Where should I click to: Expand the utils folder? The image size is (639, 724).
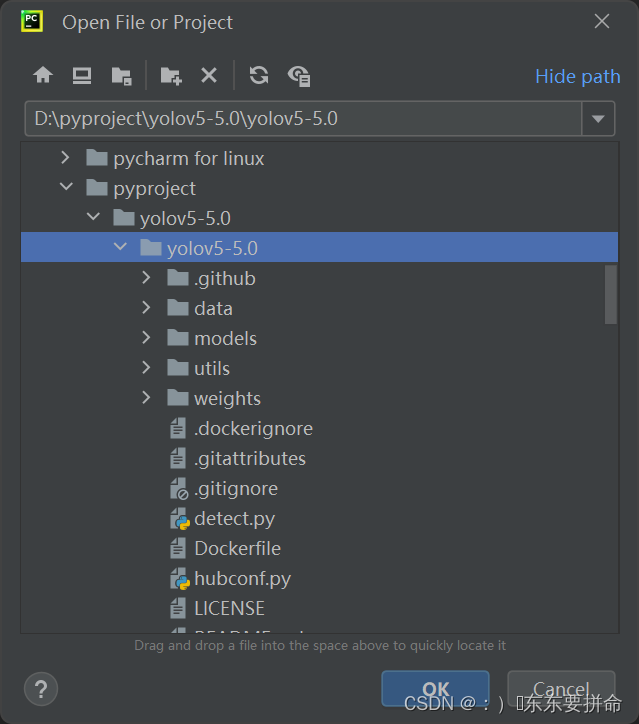pos(146,368)
